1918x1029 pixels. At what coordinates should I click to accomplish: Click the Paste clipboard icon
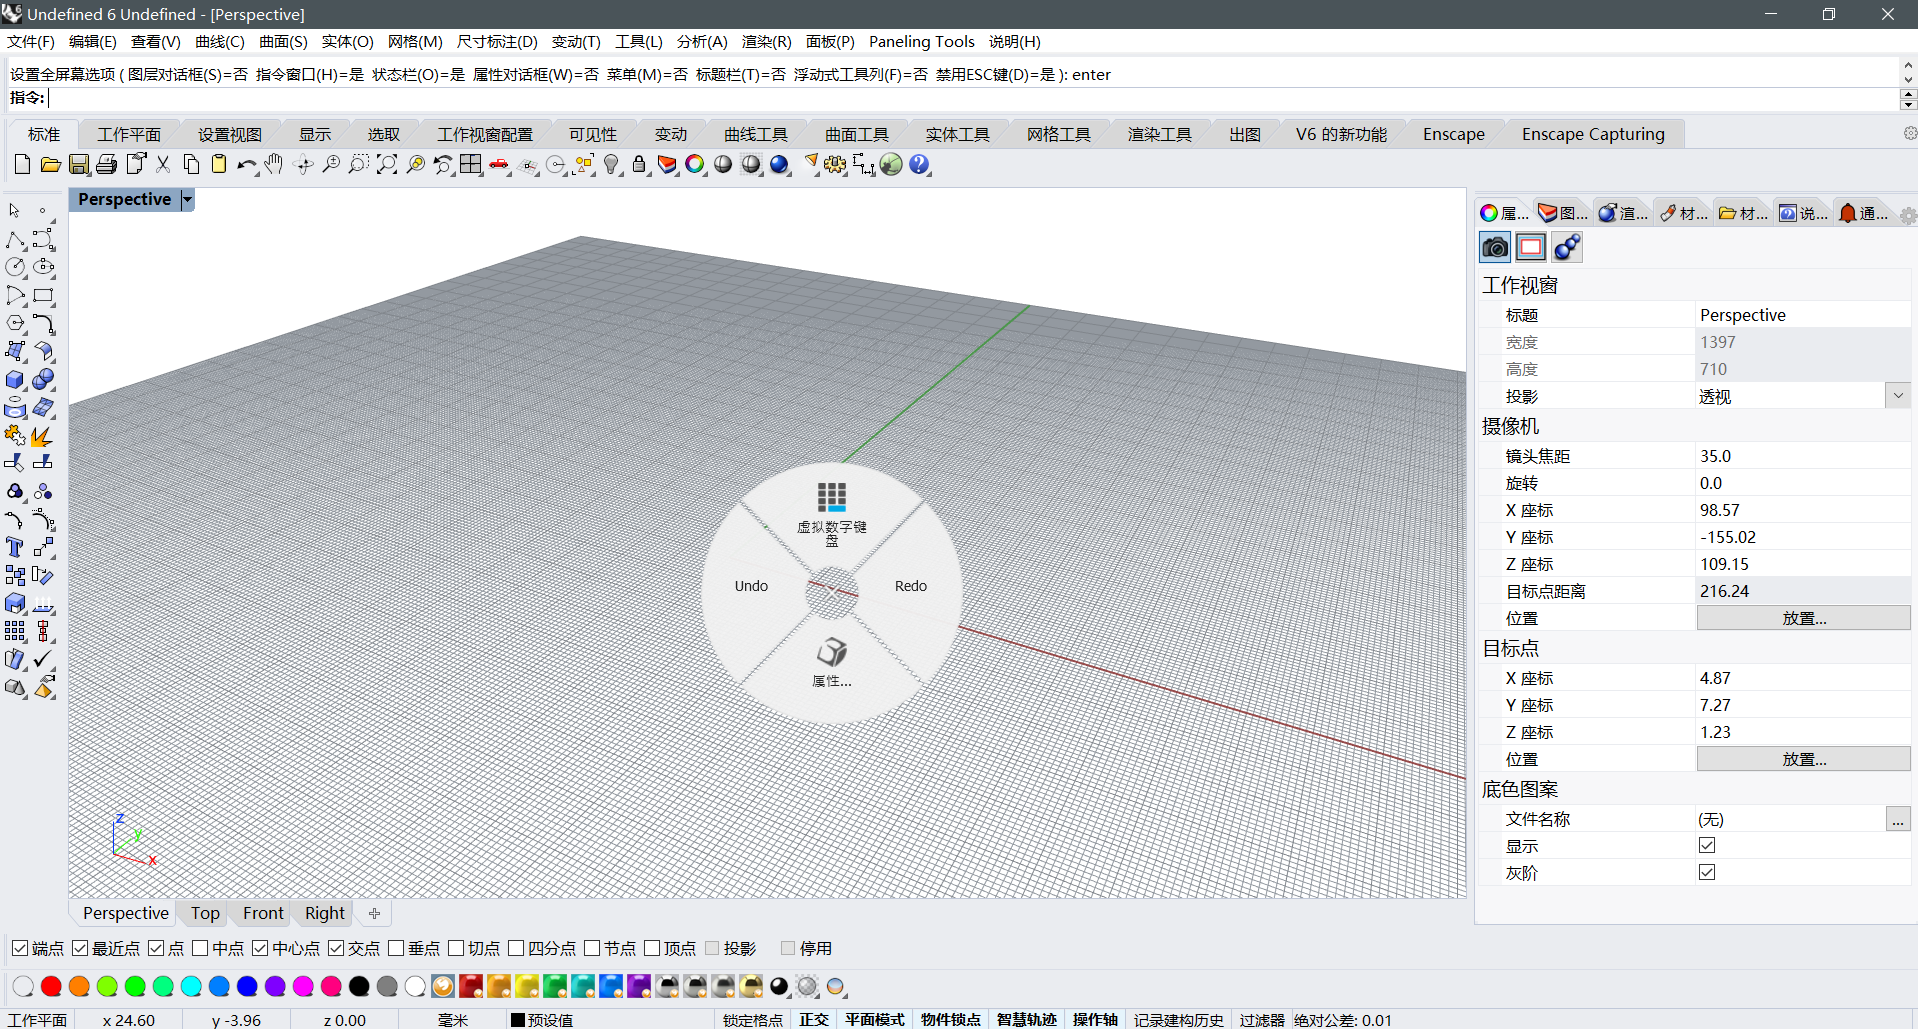(x=219, y=165)
